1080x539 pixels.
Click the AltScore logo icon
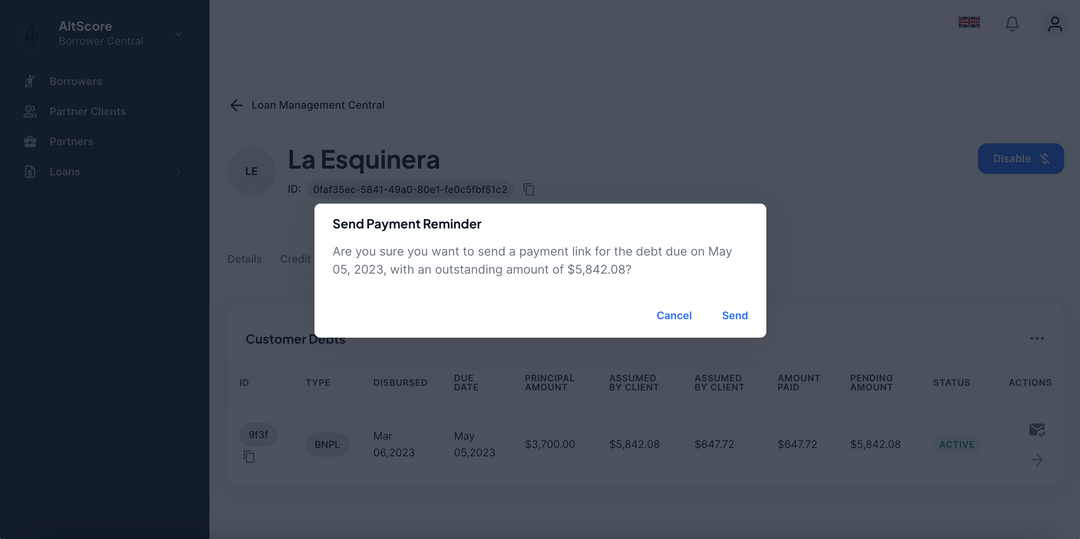pyautogui.click(x=31, y=33)
